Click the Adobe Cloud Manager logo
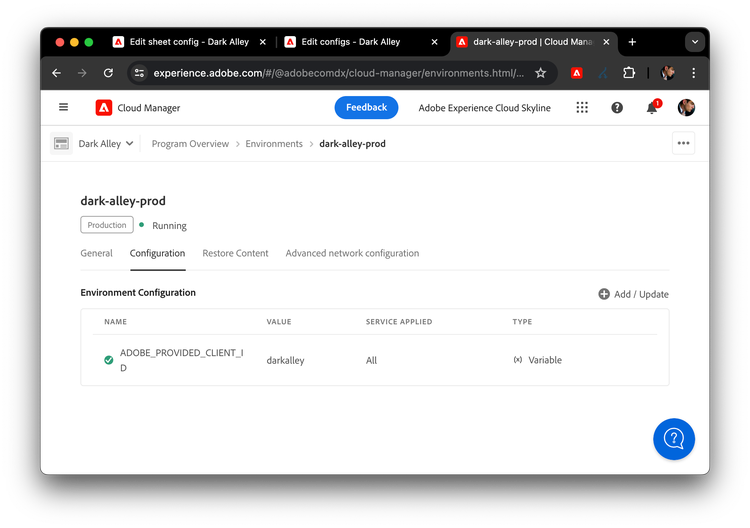Viewport: 750px width, 528px height. coord(104,108)
